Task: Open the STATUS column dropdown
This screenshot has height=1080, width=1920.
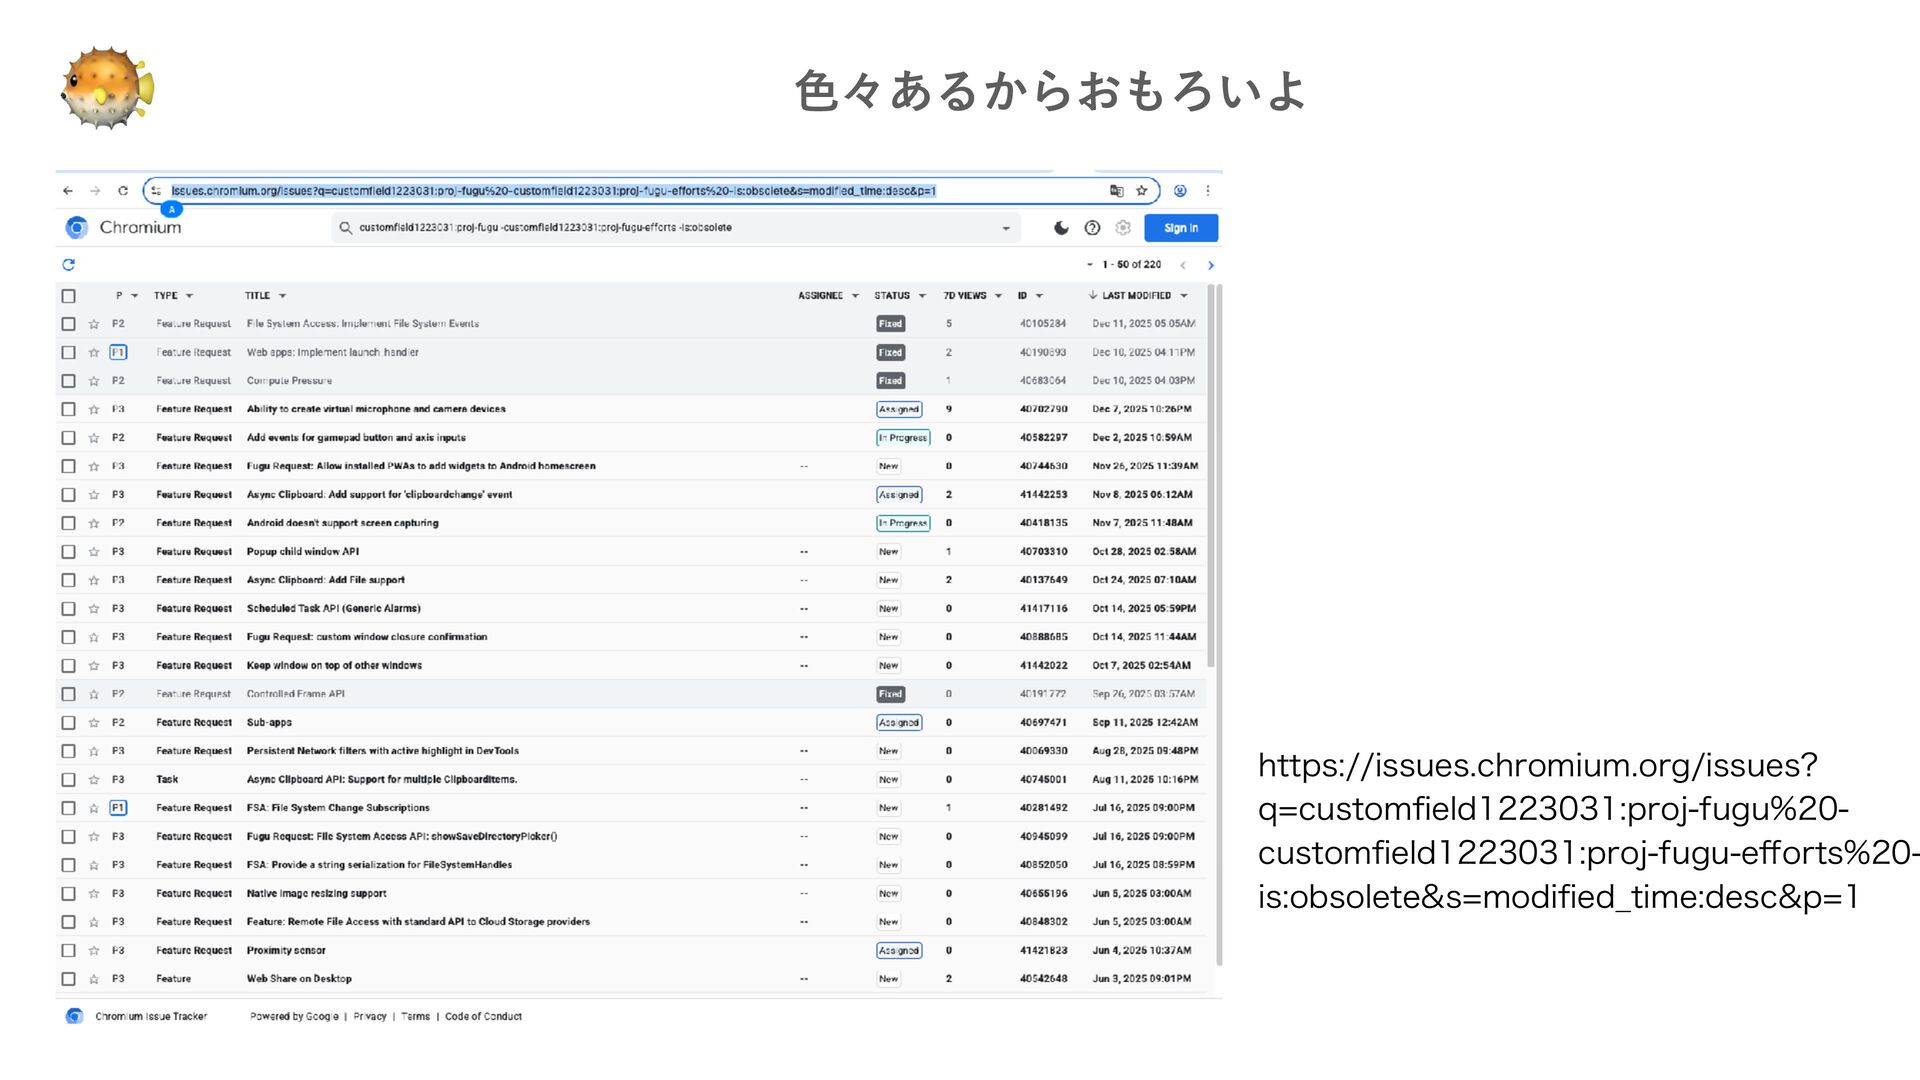Action: pyautogui.click(x=922, y=296)
